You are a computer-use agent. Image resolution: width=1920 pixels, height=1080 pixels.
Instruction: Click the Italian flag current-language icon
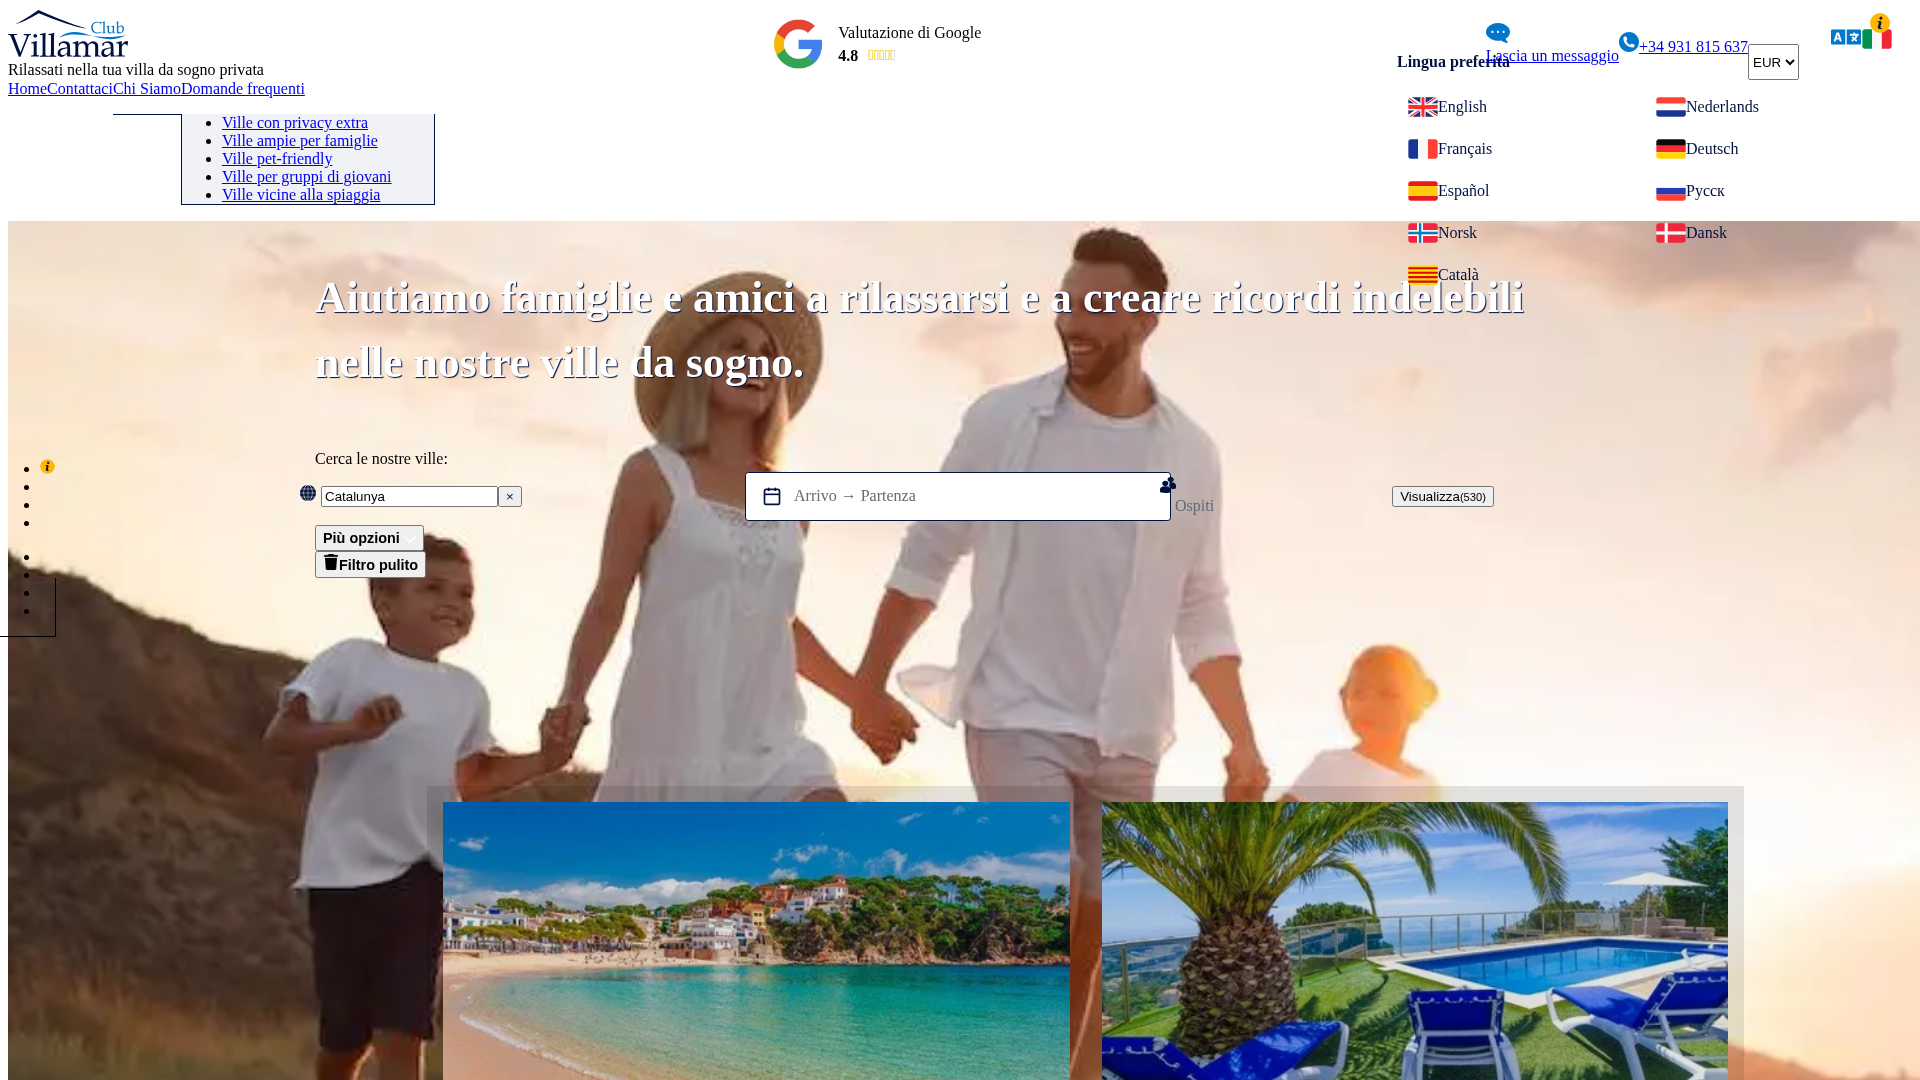click(x=1877, y=39)
